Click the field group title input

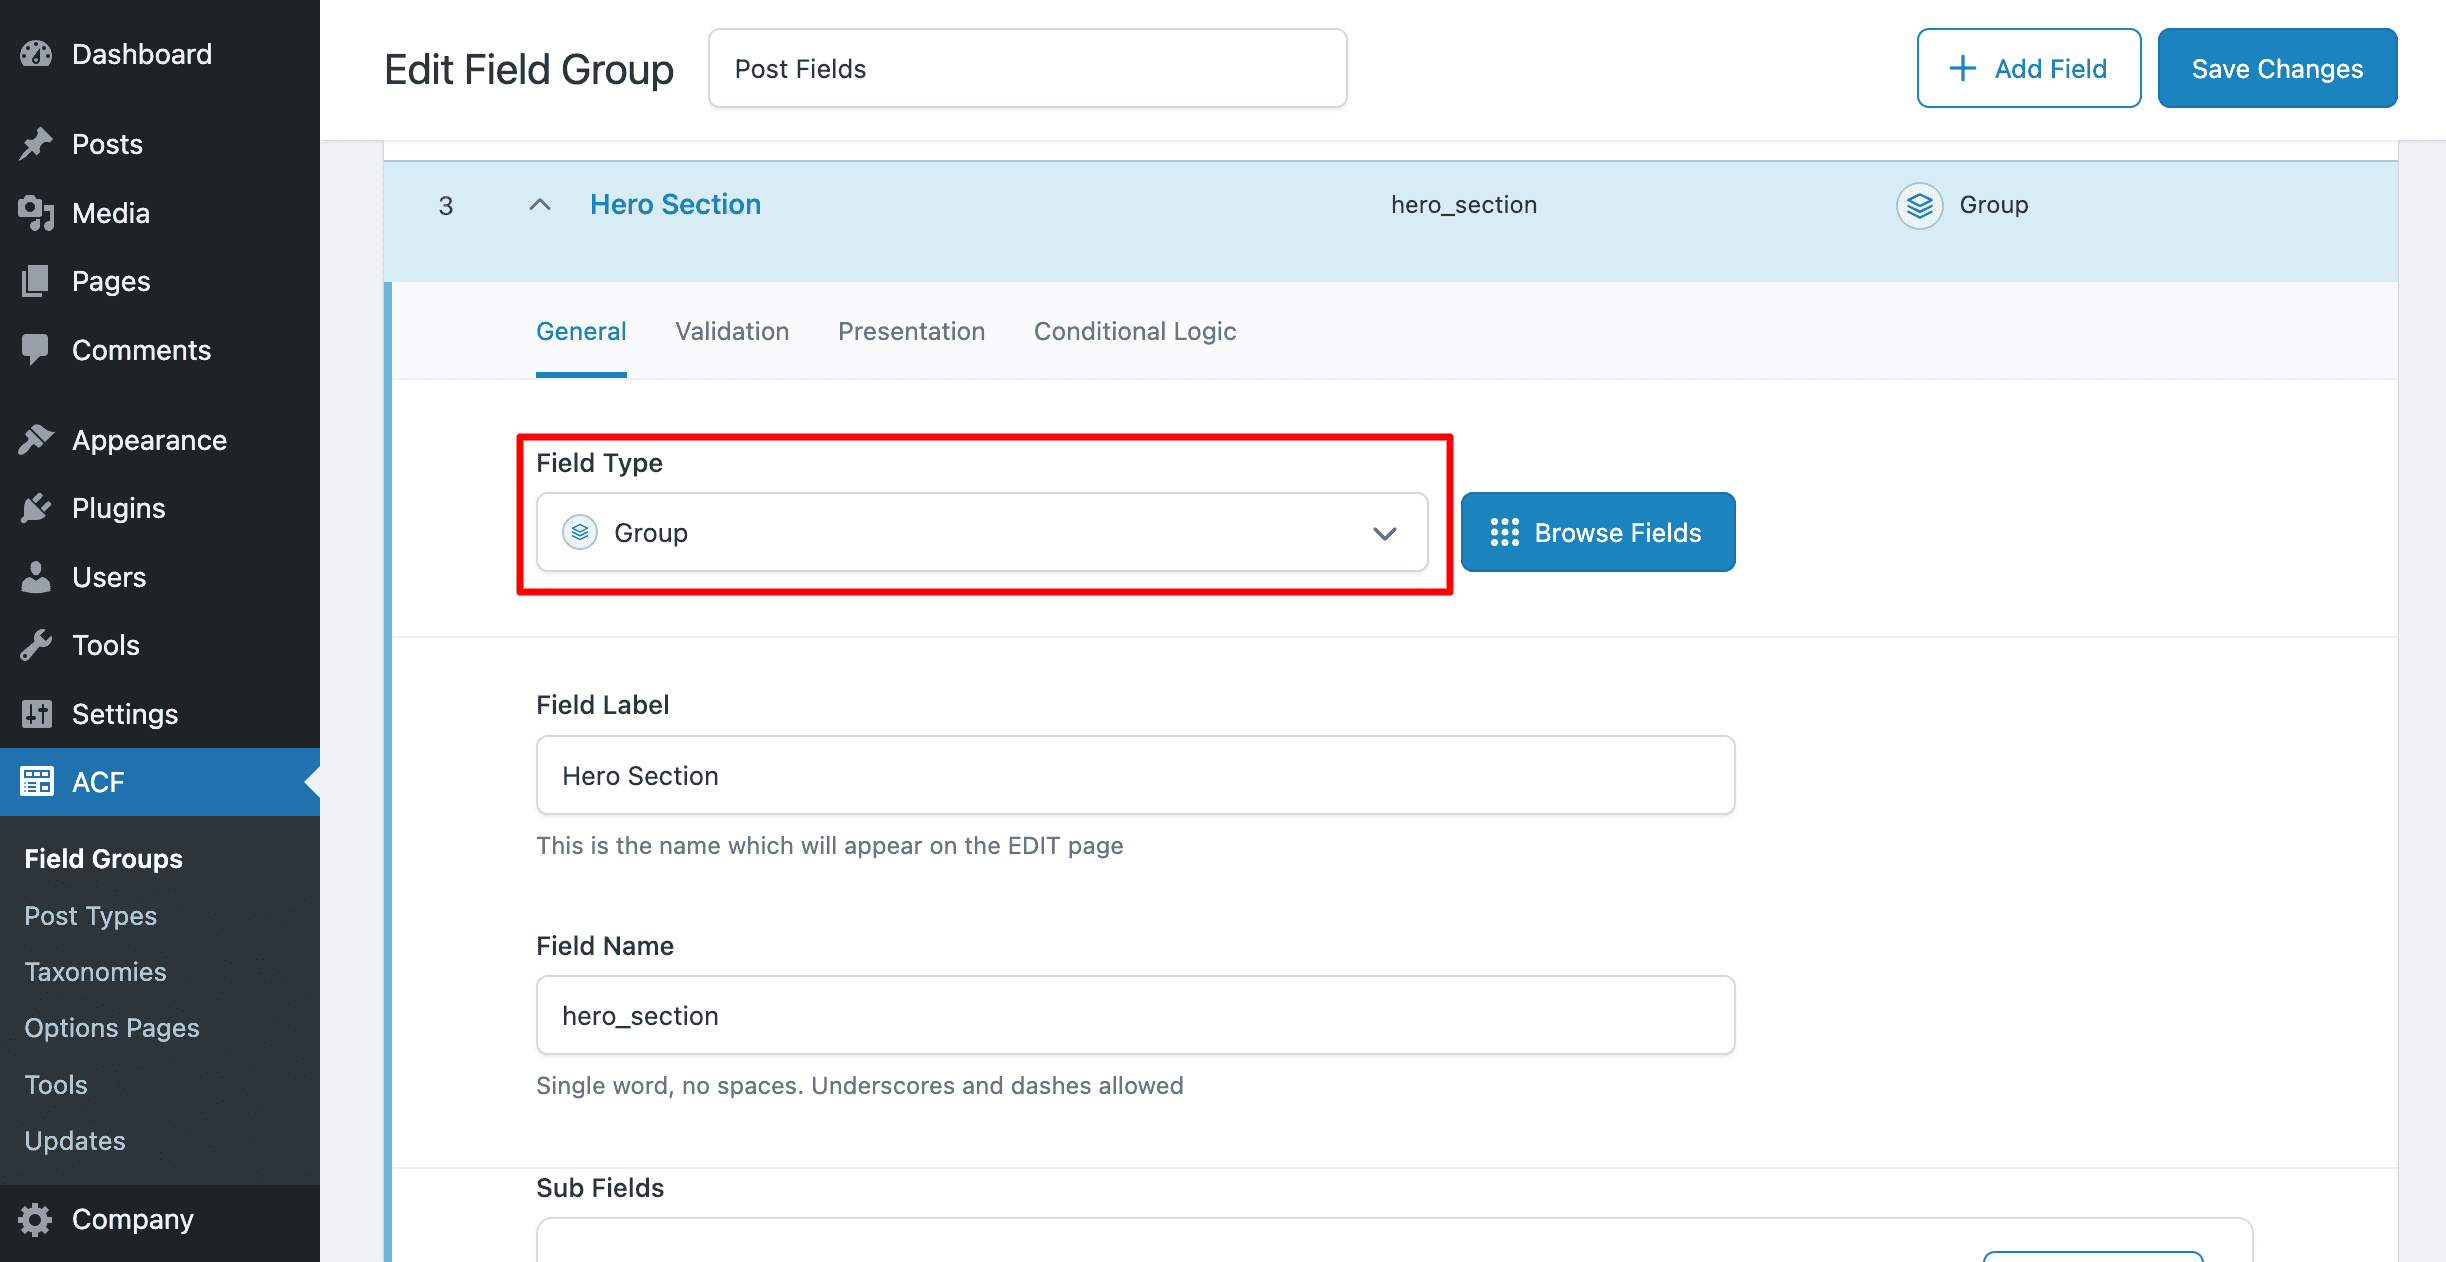1028,68
